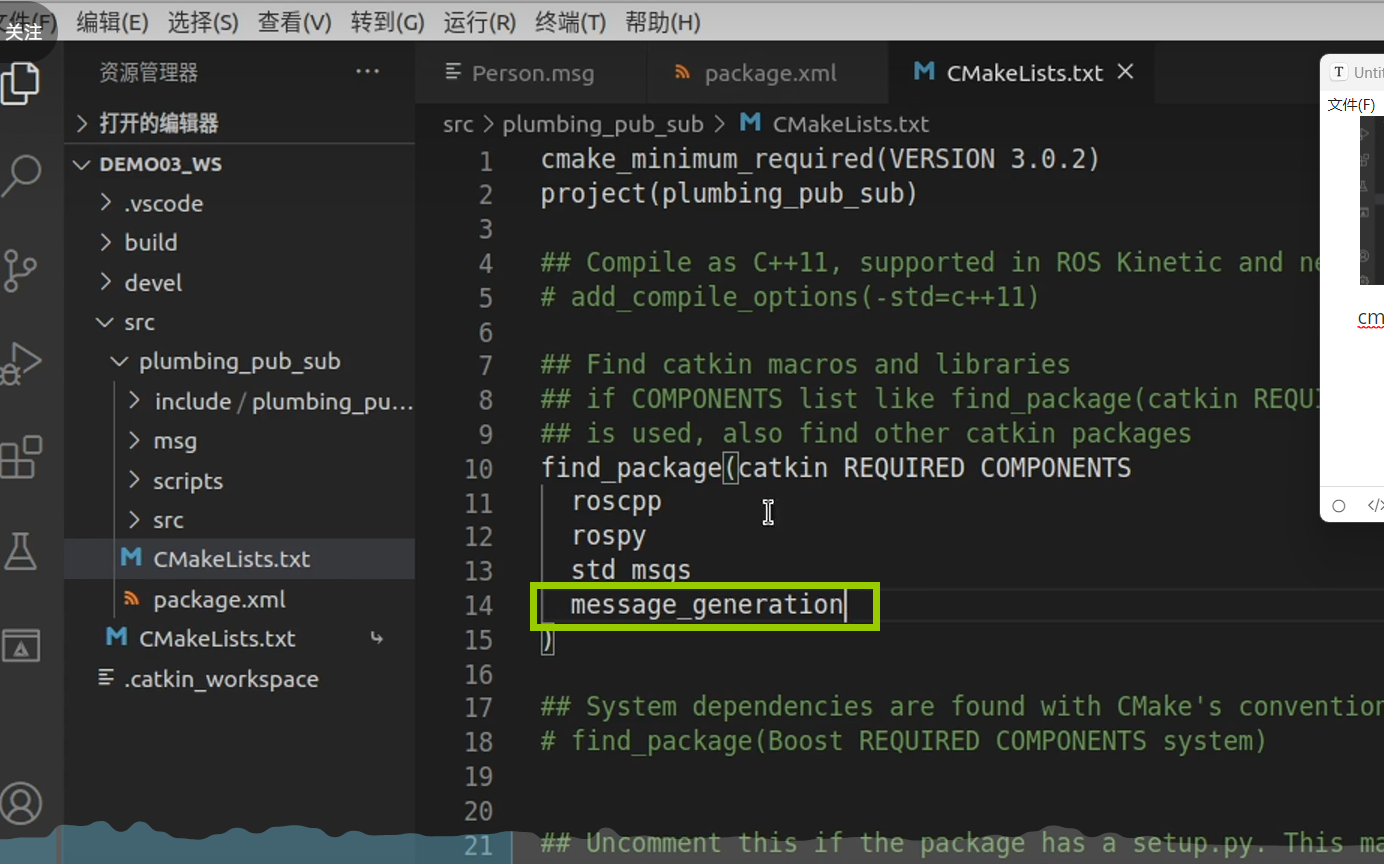1384x864 pixels.
Task: Expand the 打开的编辑器 section
Action: point(240,124)
